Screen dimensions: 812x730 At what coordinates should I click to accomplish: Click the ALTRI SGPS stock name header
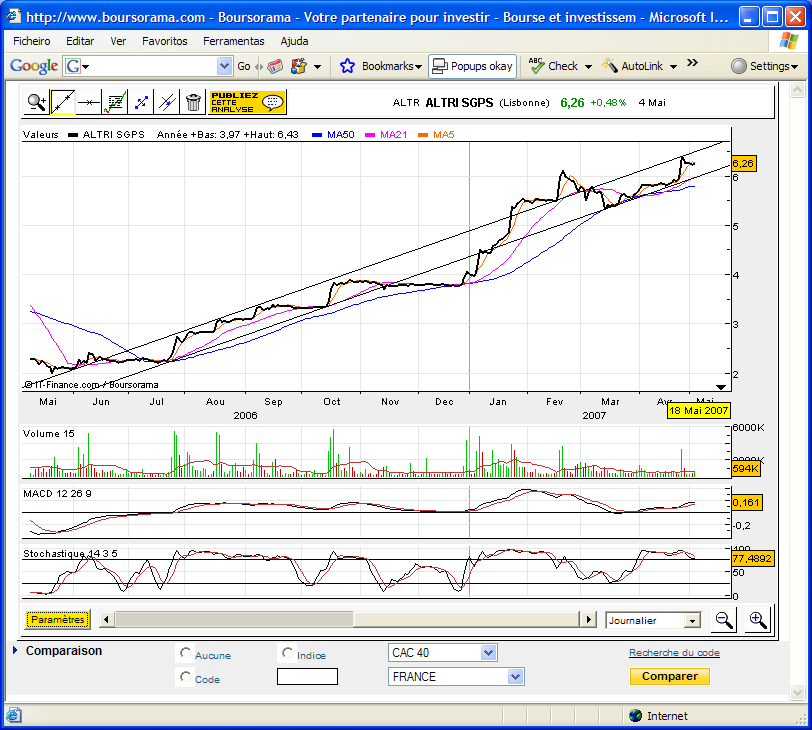(x=459, y=103)
